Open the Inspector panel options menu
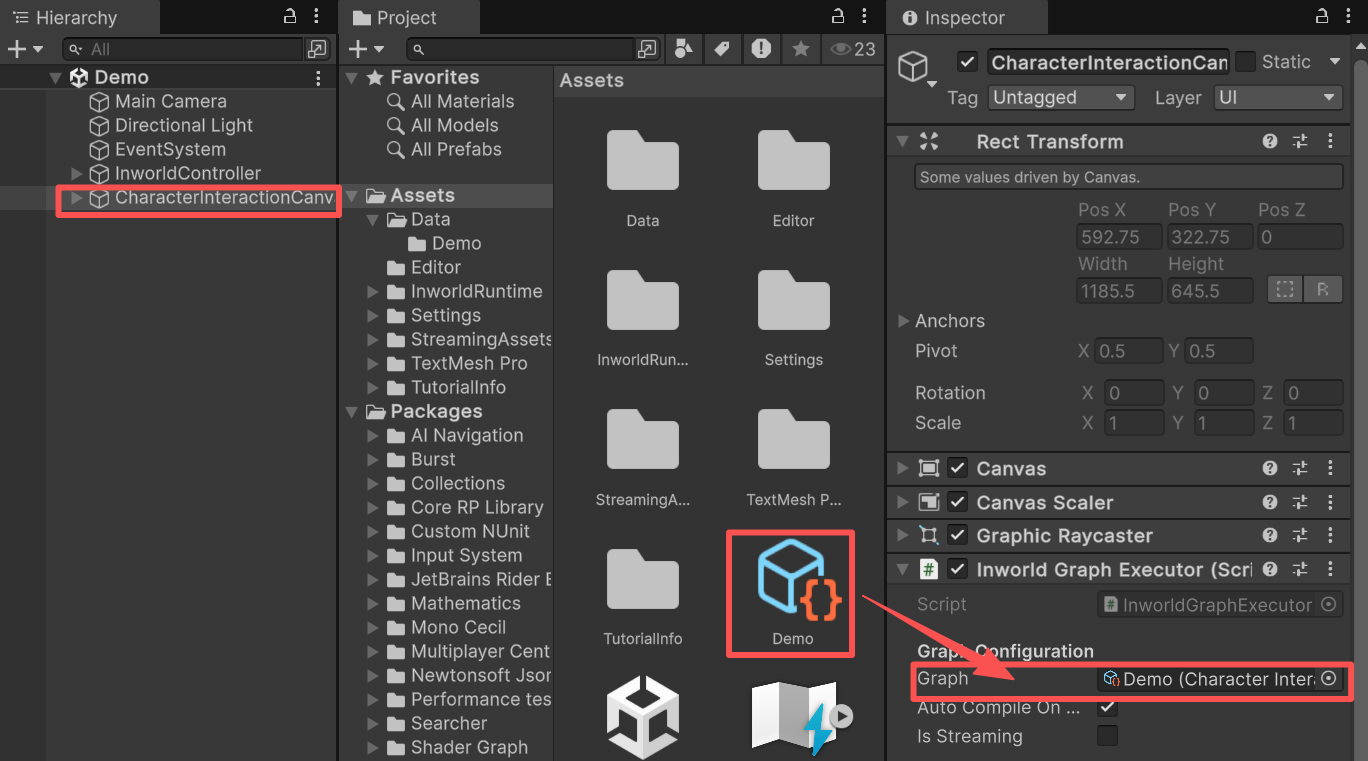Image resolution: width=1368 pixels, height=761 pixels. tap(1348, 17)
